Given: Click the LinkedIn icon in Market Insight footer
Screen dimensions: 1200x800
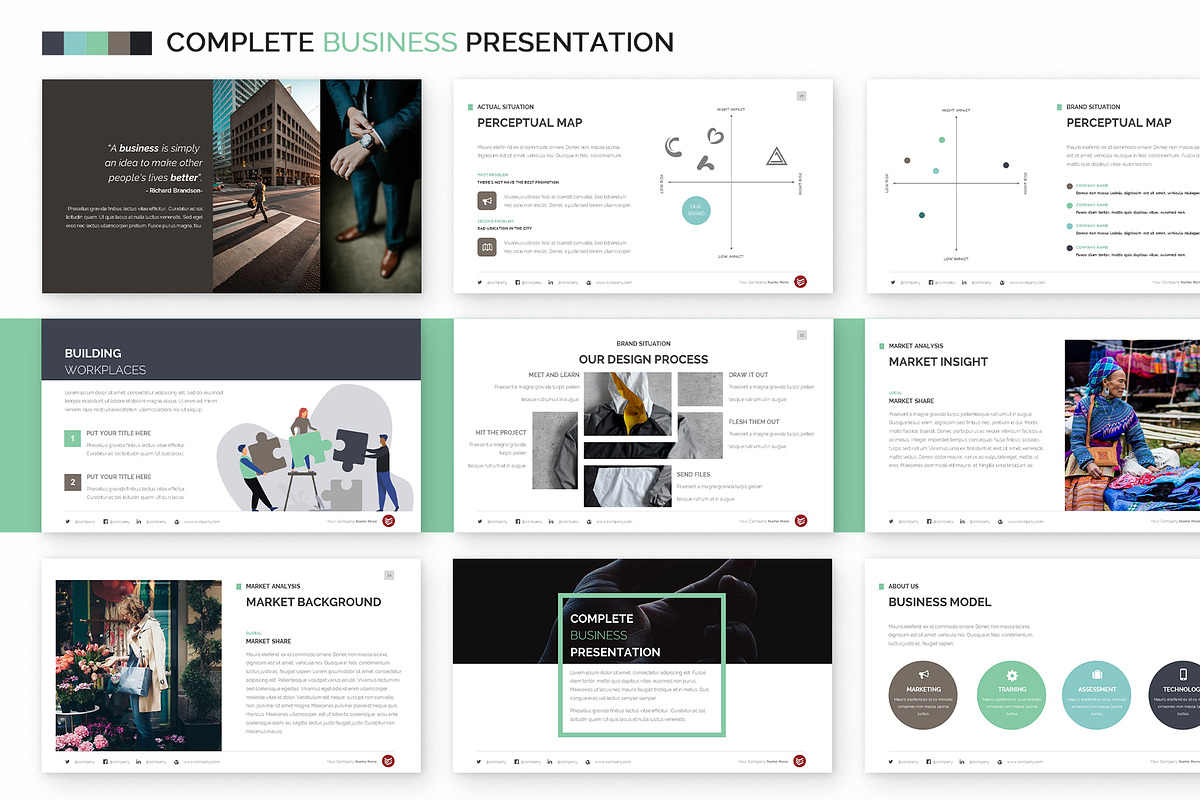Looking at the screenshot, I should tap(962, 521).
